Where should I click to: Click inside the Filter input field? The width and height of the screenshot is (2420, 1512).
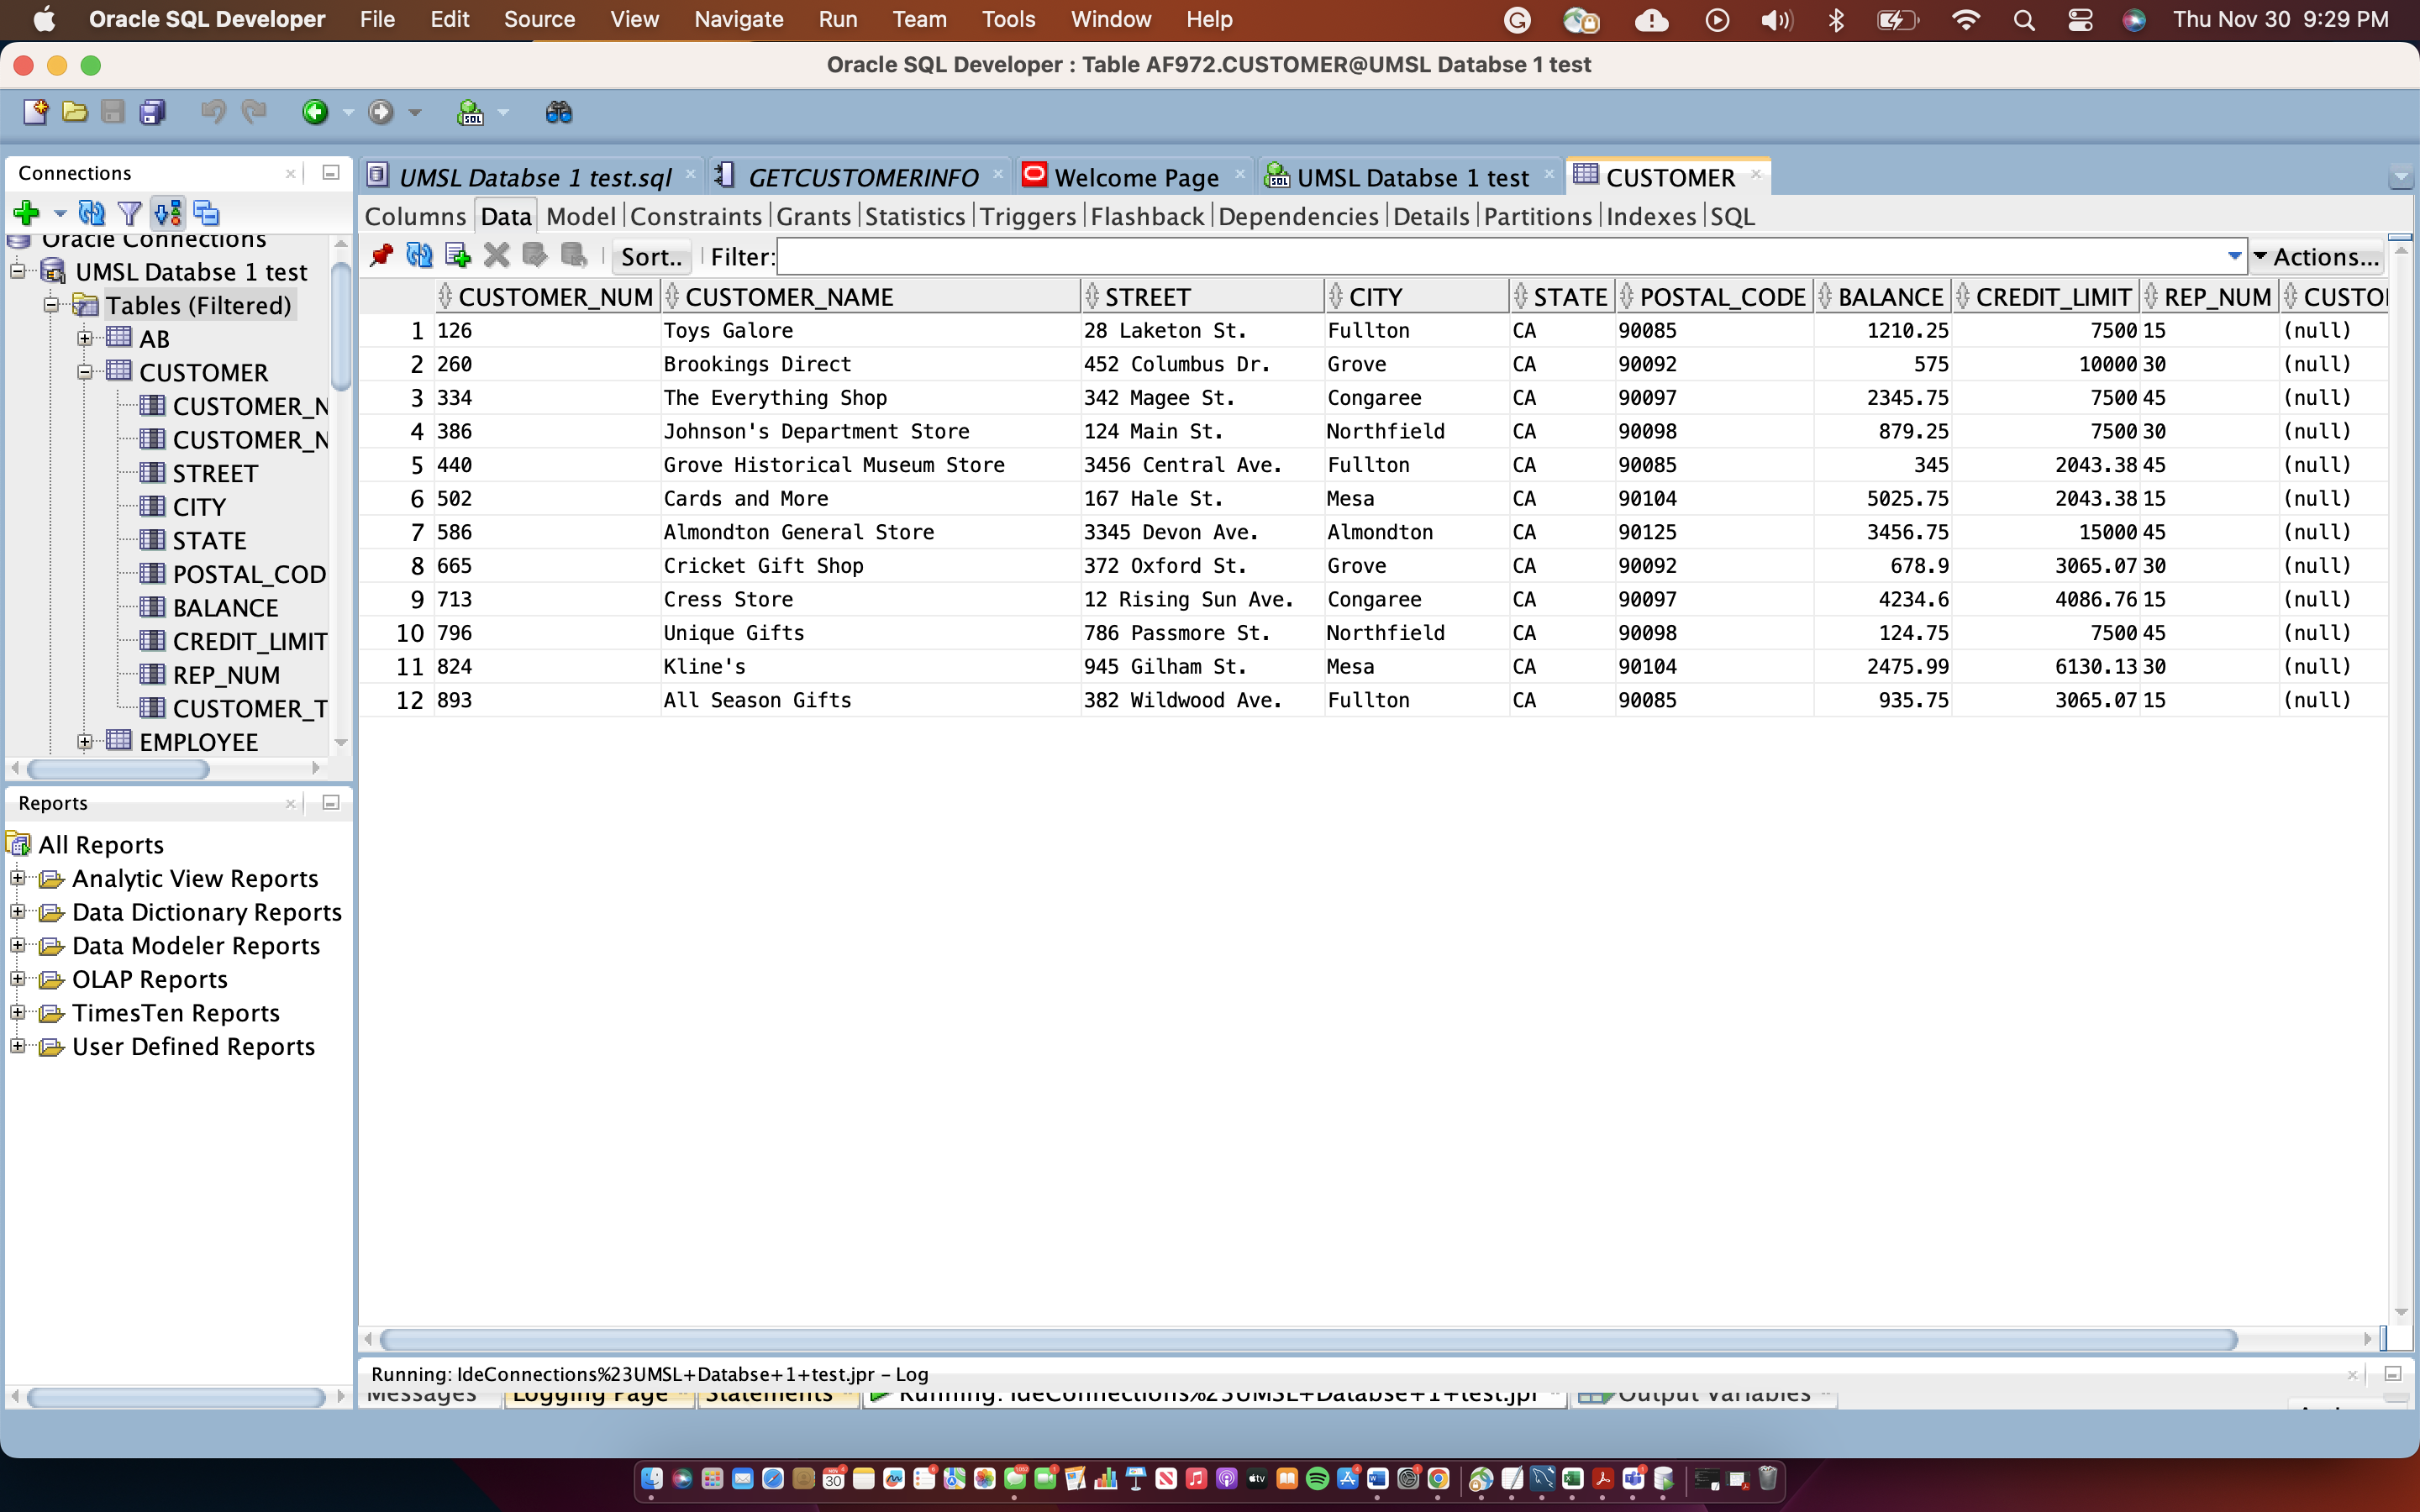(1500, 257)
